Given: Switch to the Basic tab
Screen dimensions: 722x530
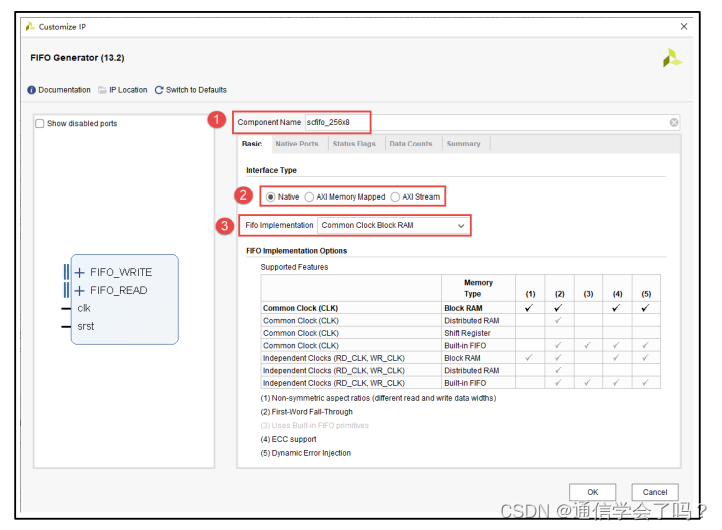Looking at the screenshot, I should (x=252, y=144).
